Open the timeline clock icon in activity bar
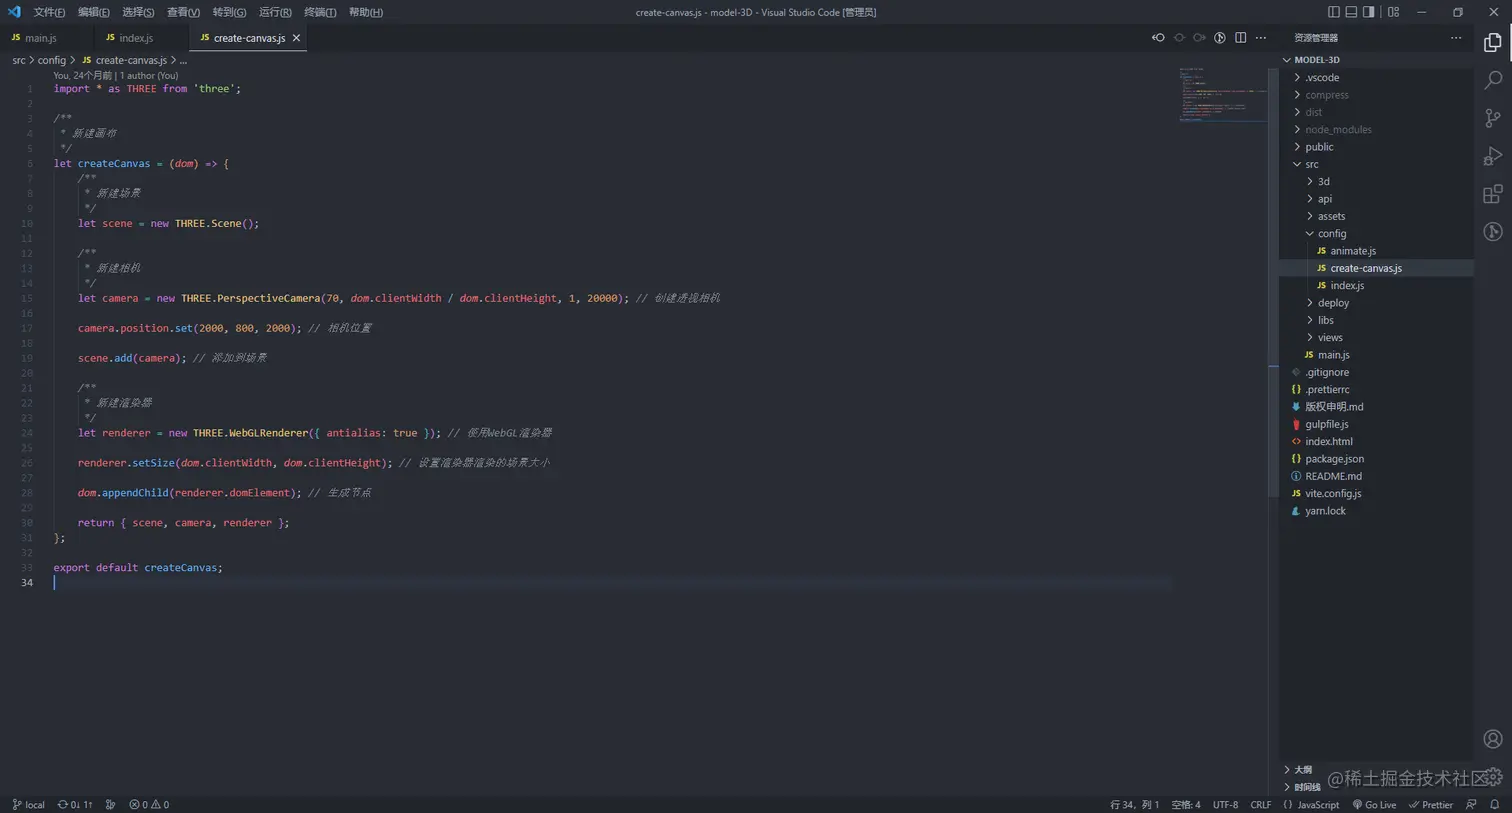 coord(1493,232)
